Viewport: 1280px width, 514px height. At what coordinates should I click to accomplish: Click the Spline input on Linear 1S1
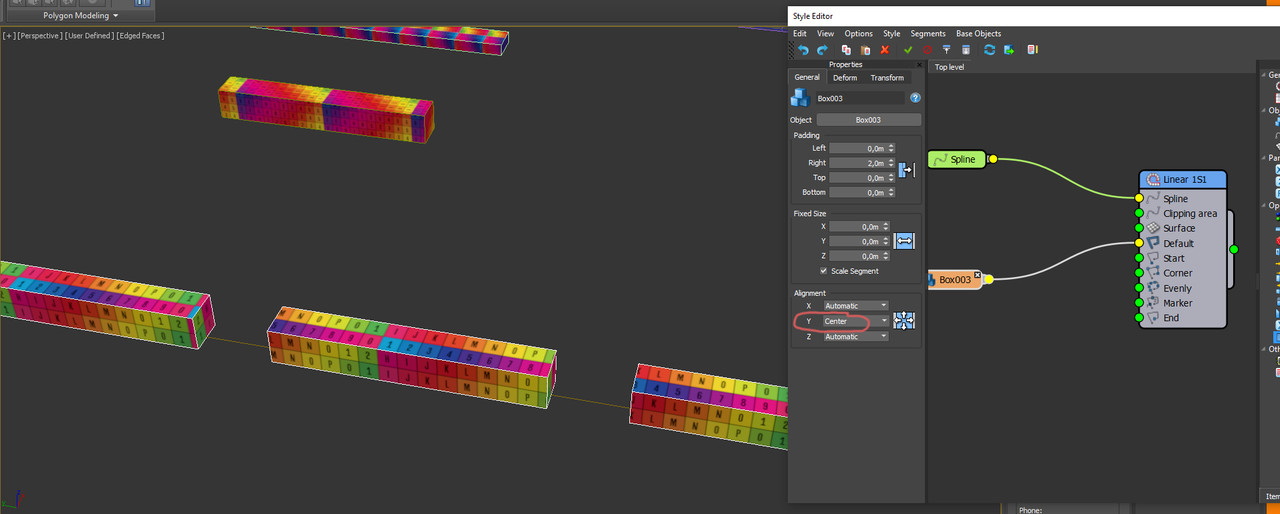tap(1177, 199)
